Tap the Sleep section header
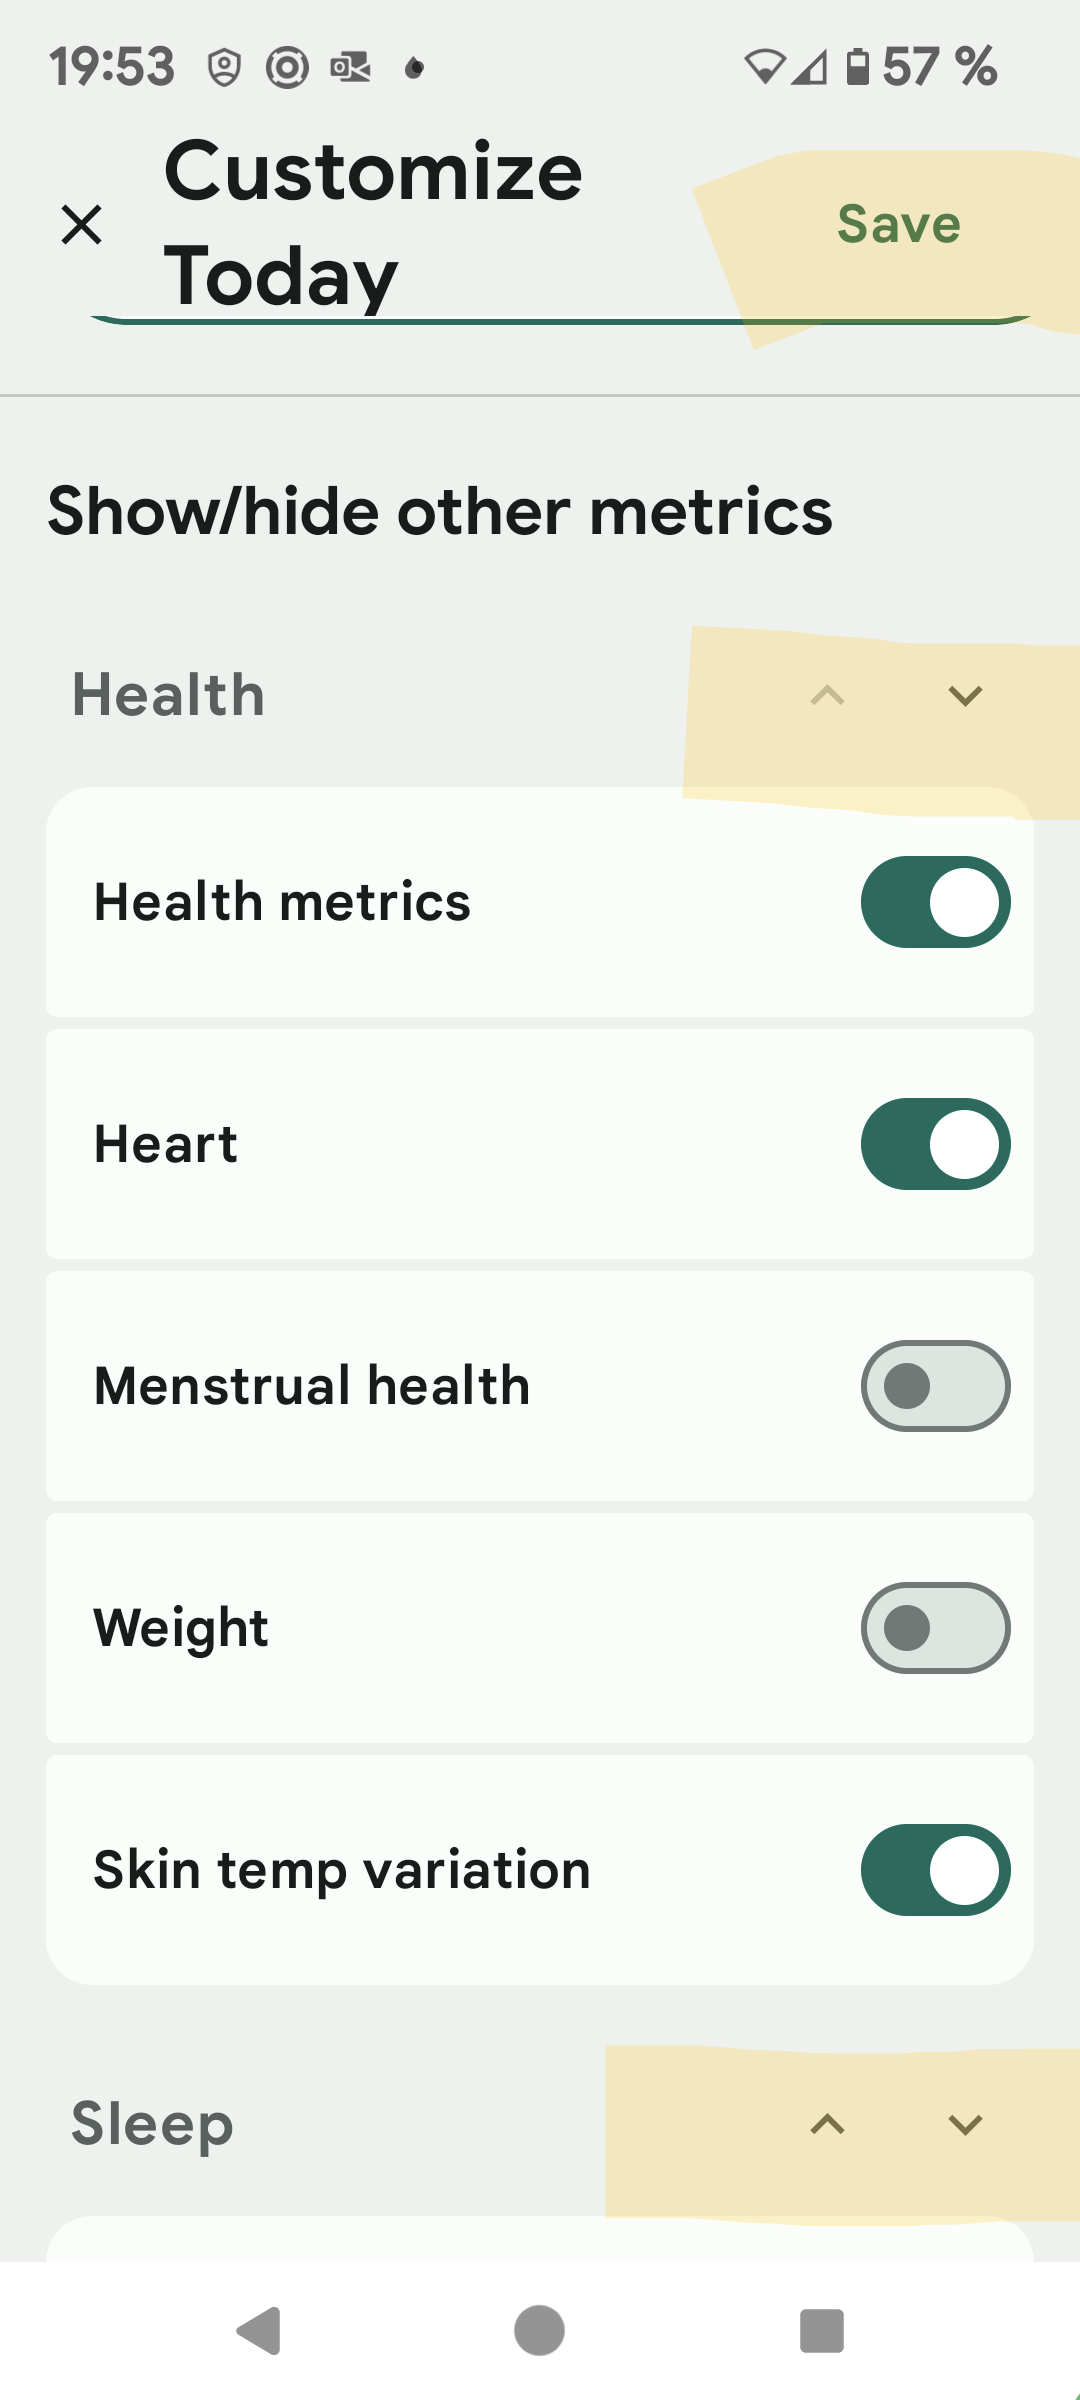 tap(153, 2124)
